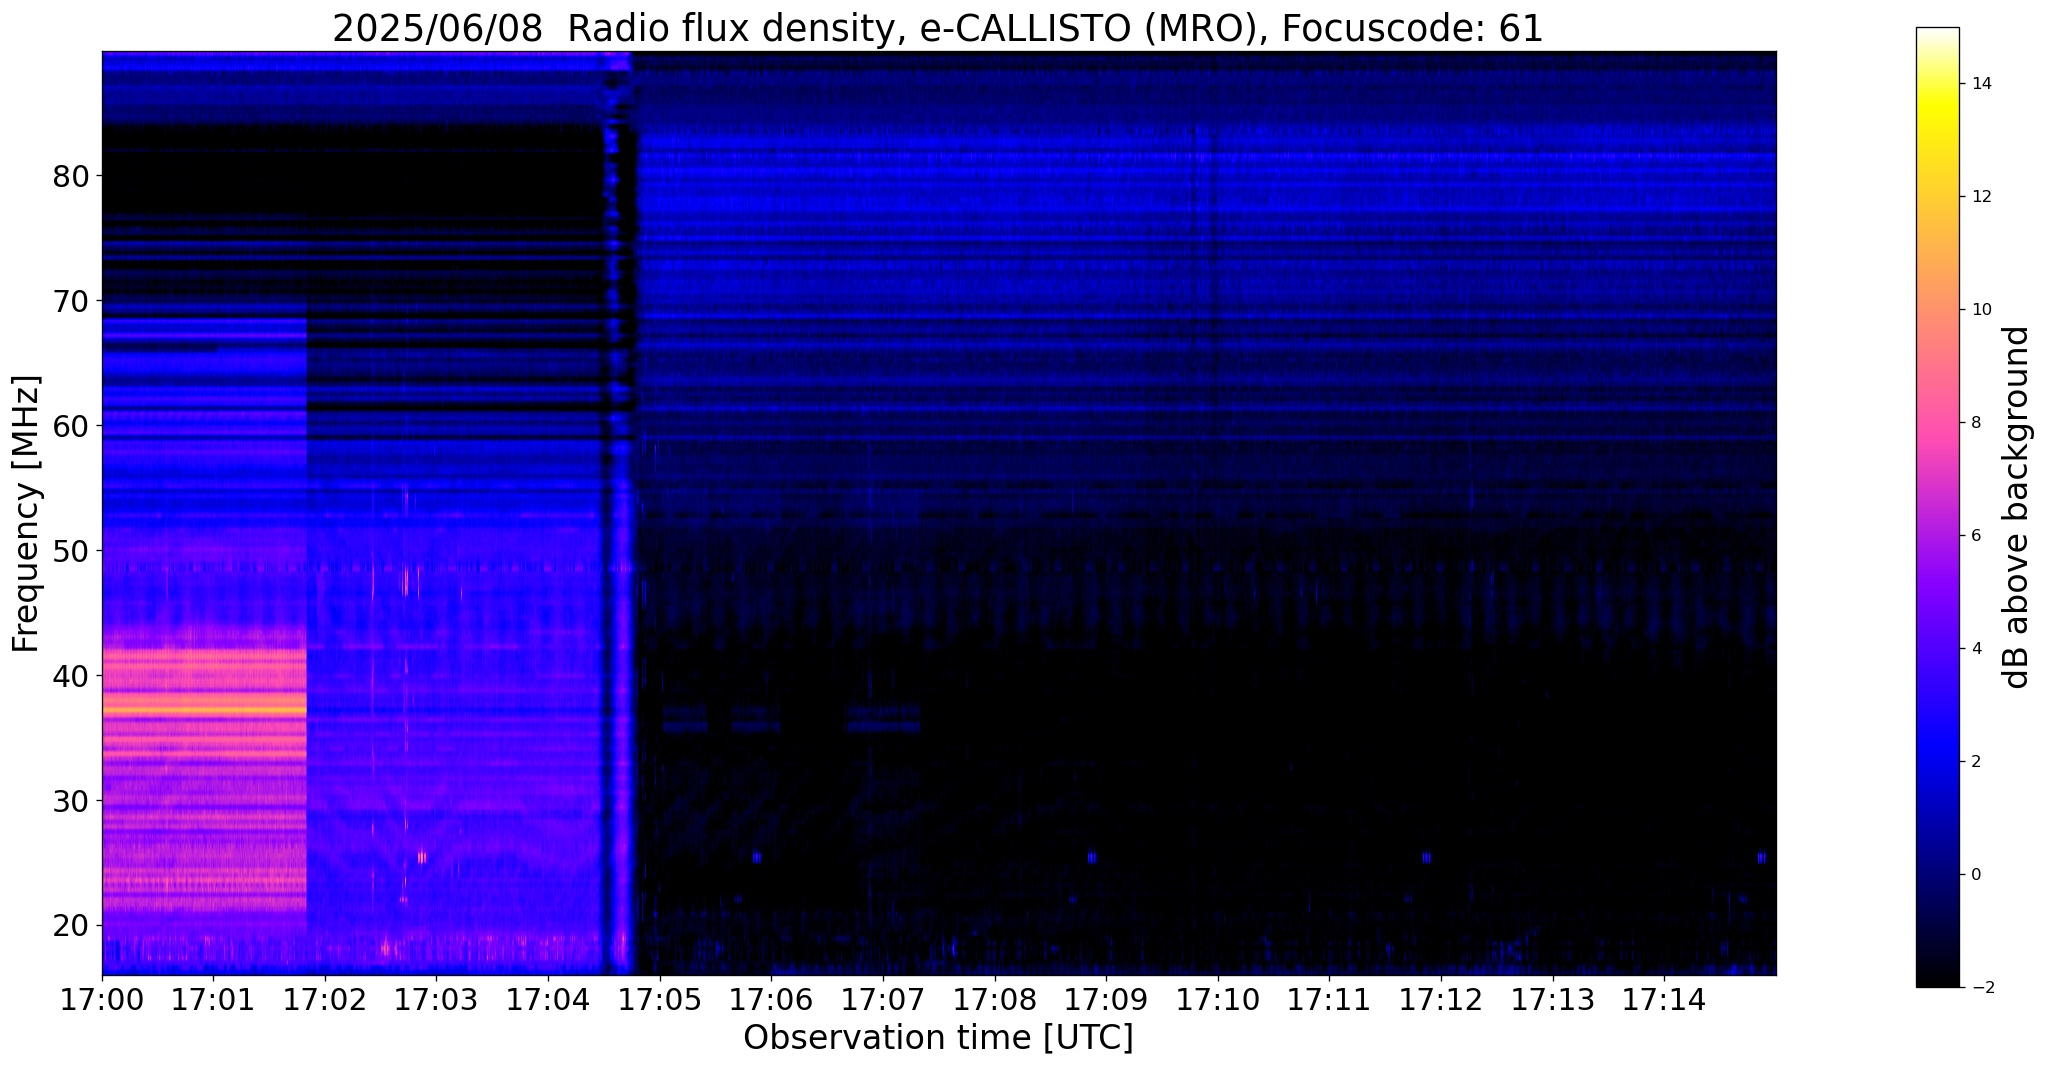Viewport: 2047px width, 1067px height.
Task: Click the 50 MHz frequency tick label
Action: click(71, 551)
